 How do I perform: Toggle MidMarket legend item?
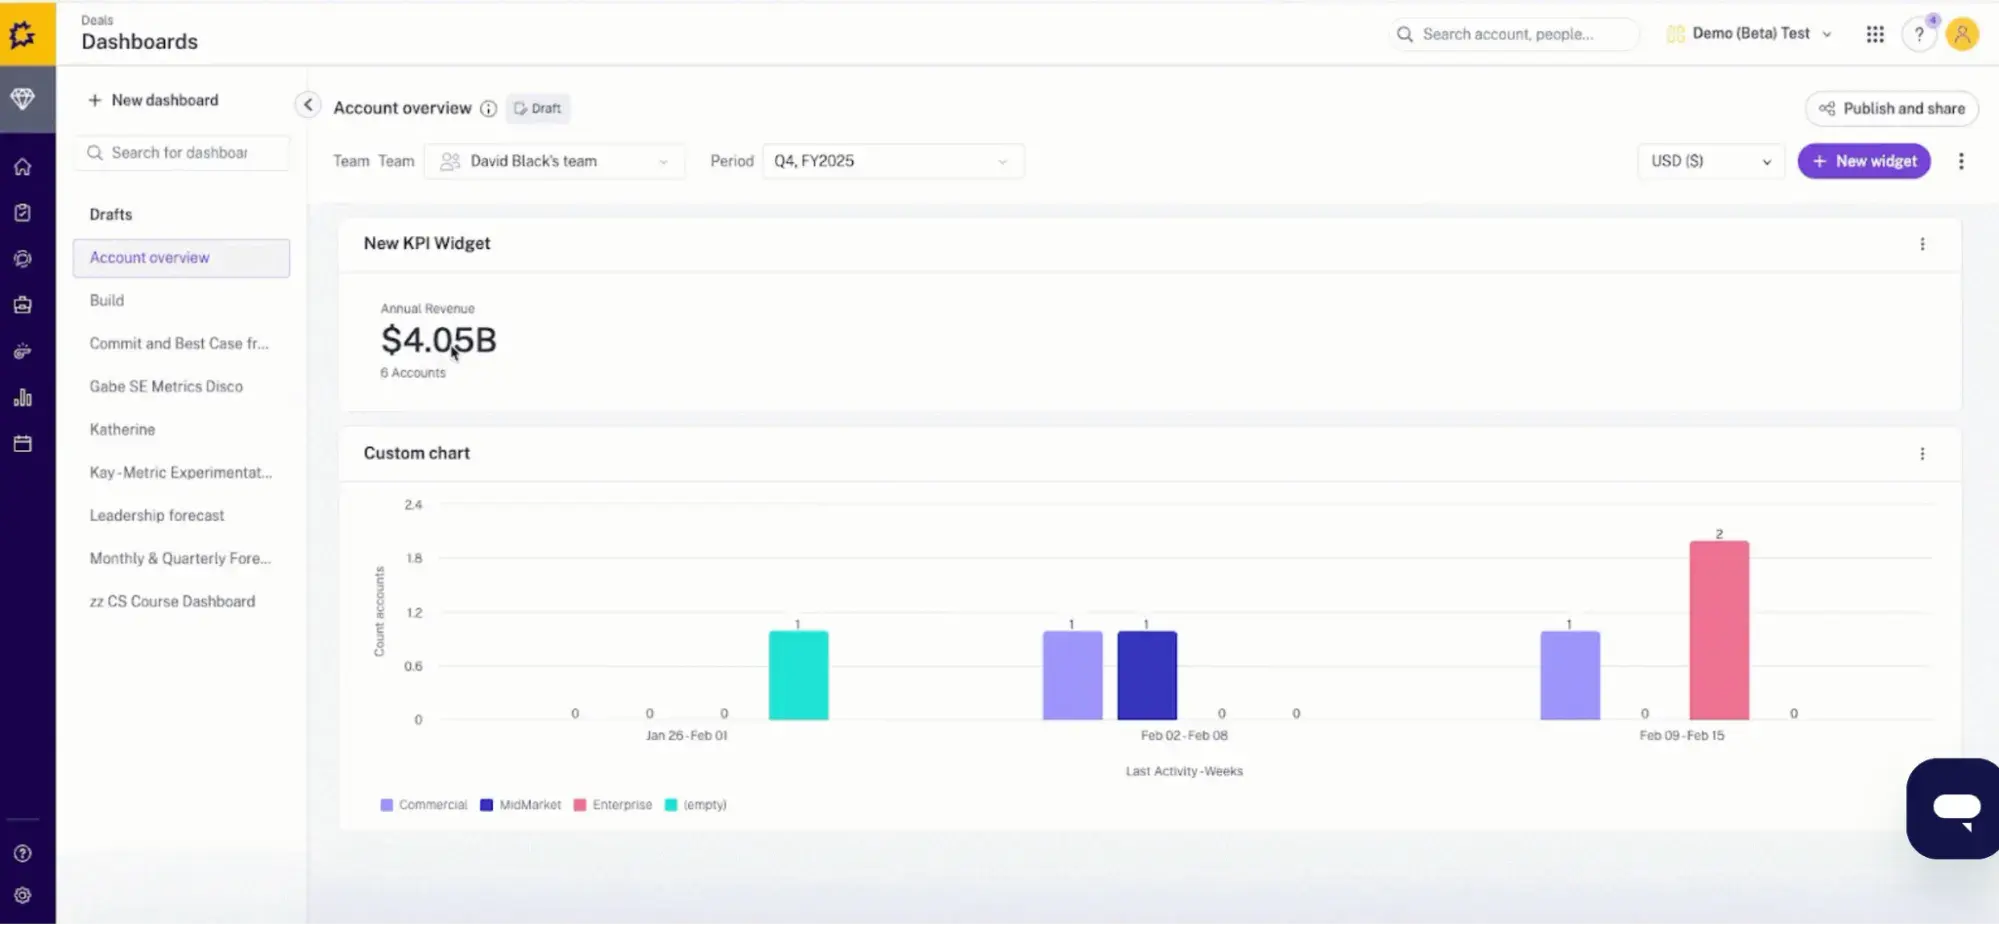tap(520, 805)
